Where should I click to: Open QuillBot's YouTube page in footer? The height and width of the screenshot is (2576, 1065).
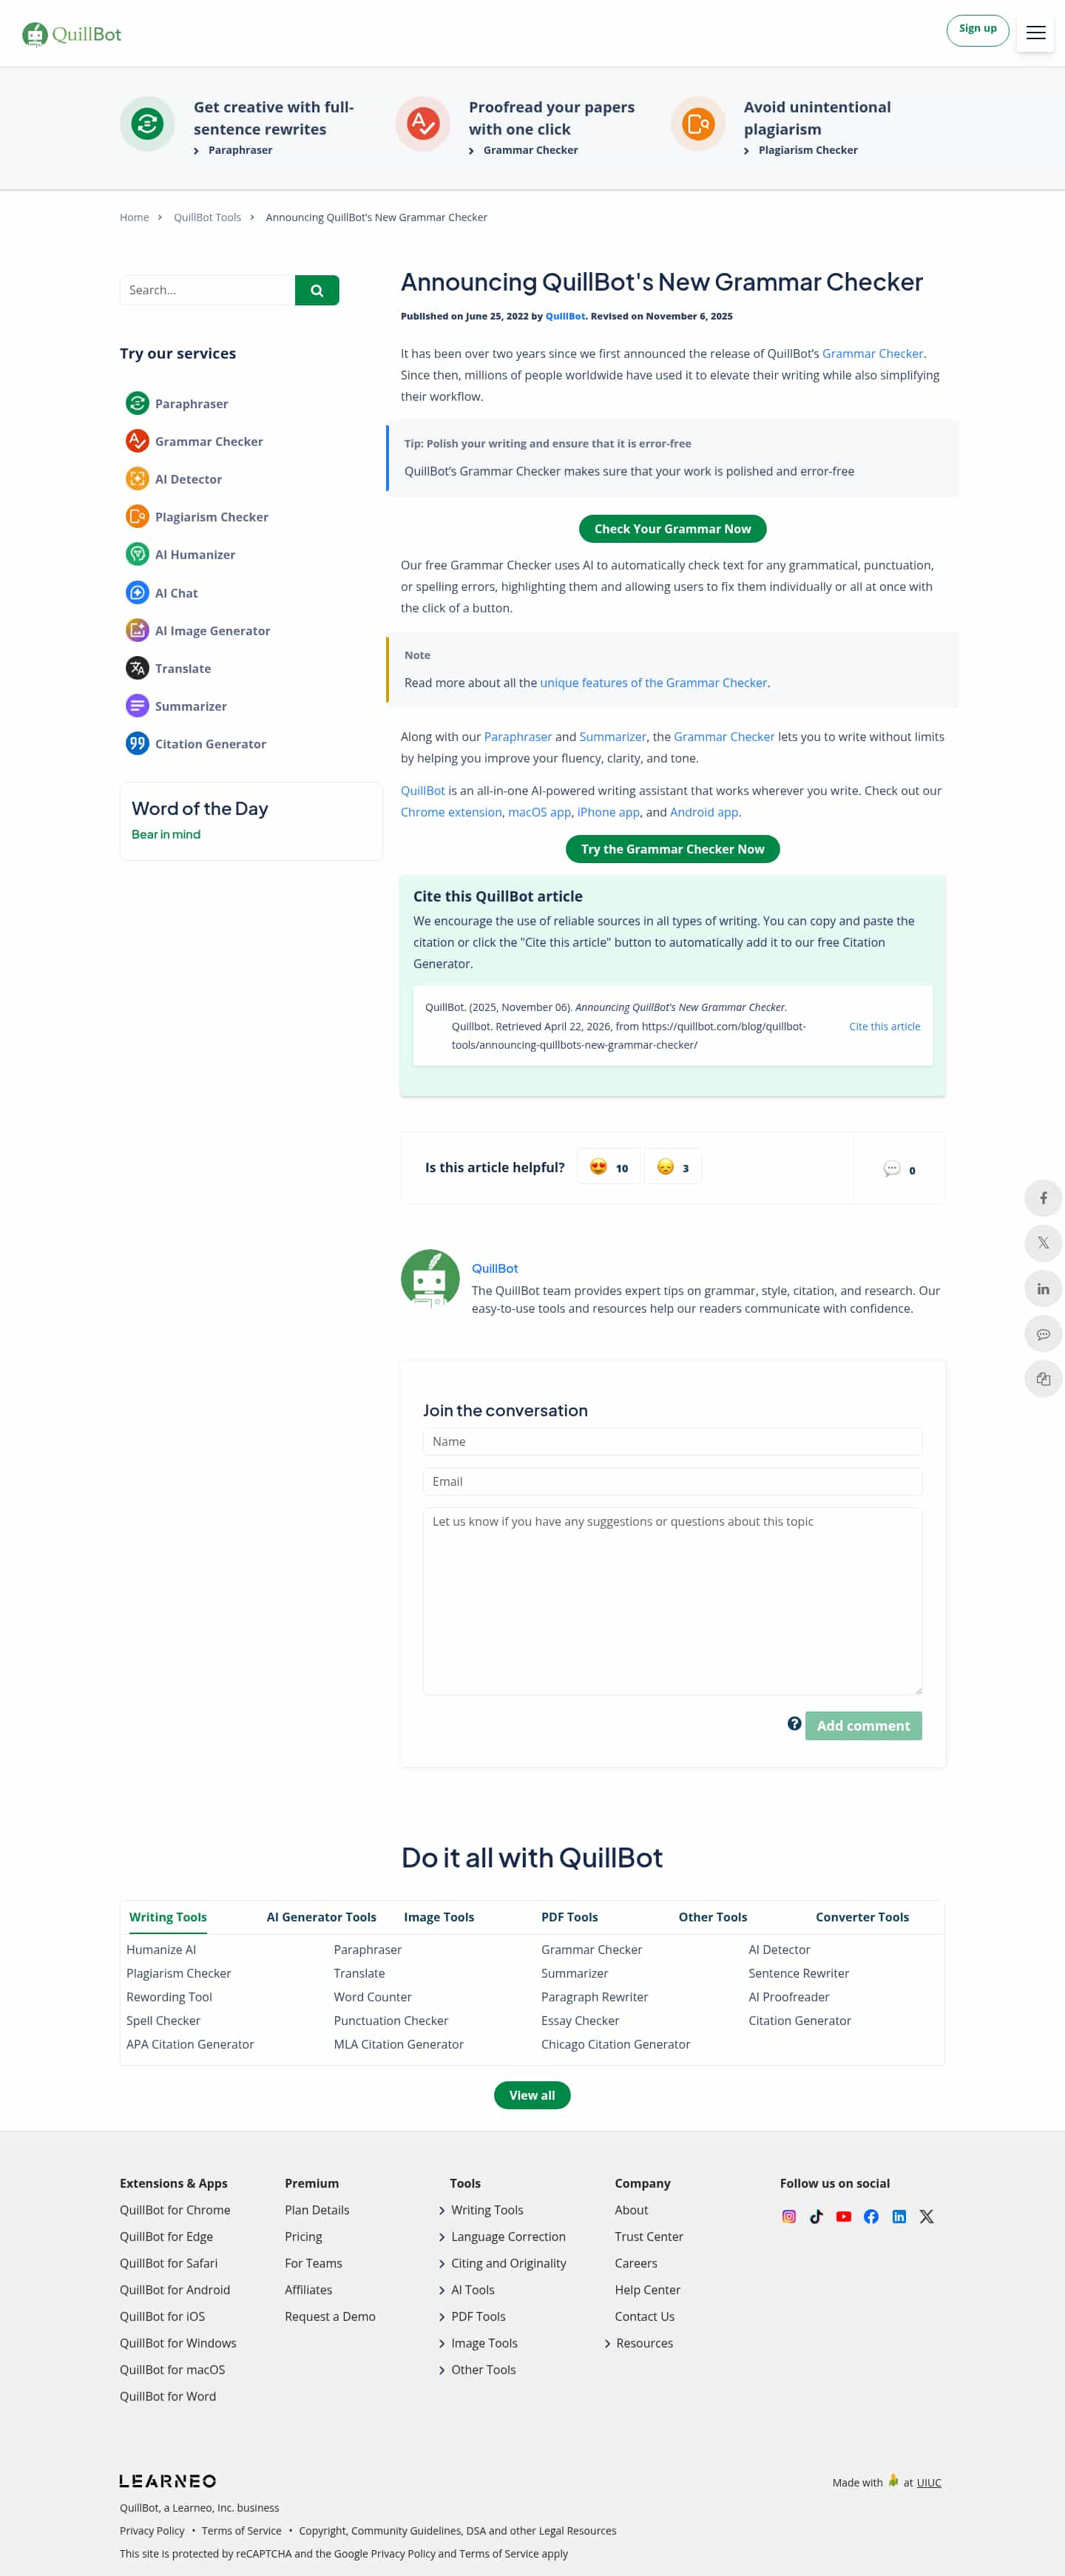pos(843,2216)
